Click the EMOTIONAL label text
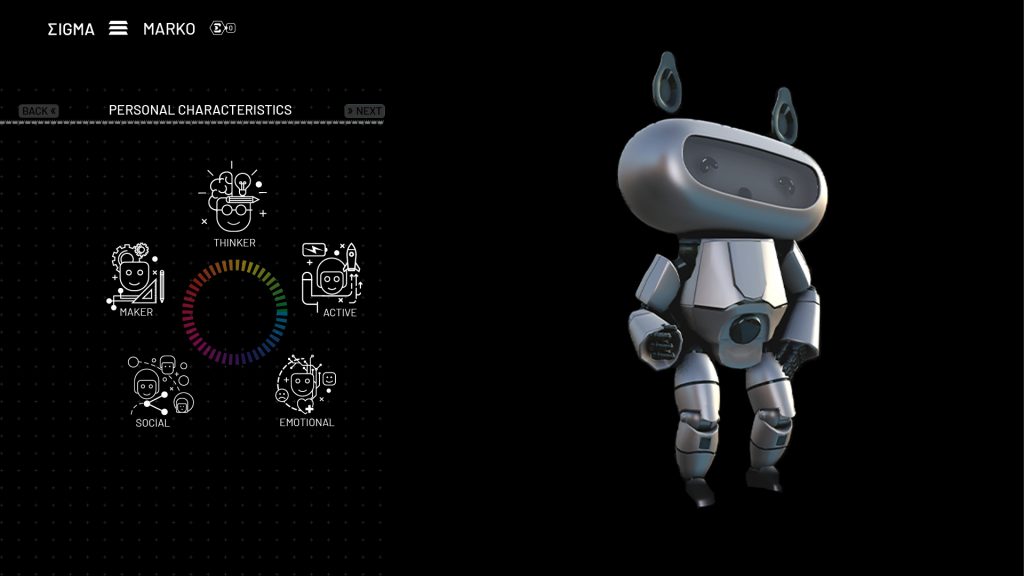Viewport: 1024px width, 576px height. (x=306, y=423)
